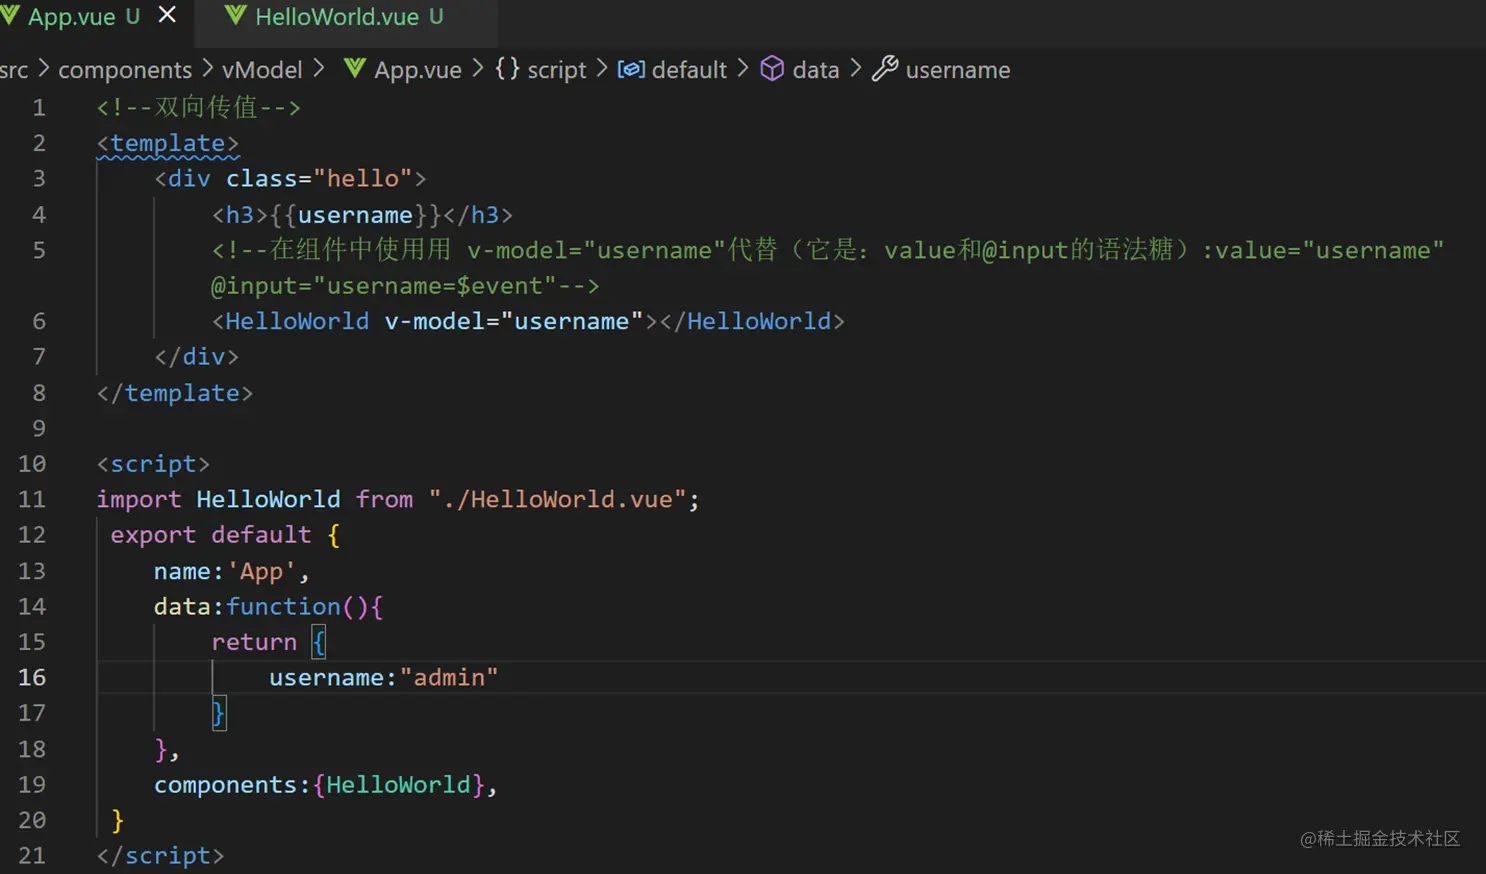
Task: Click line number 2 in the gutter
Action: click(x=39, y=143)
